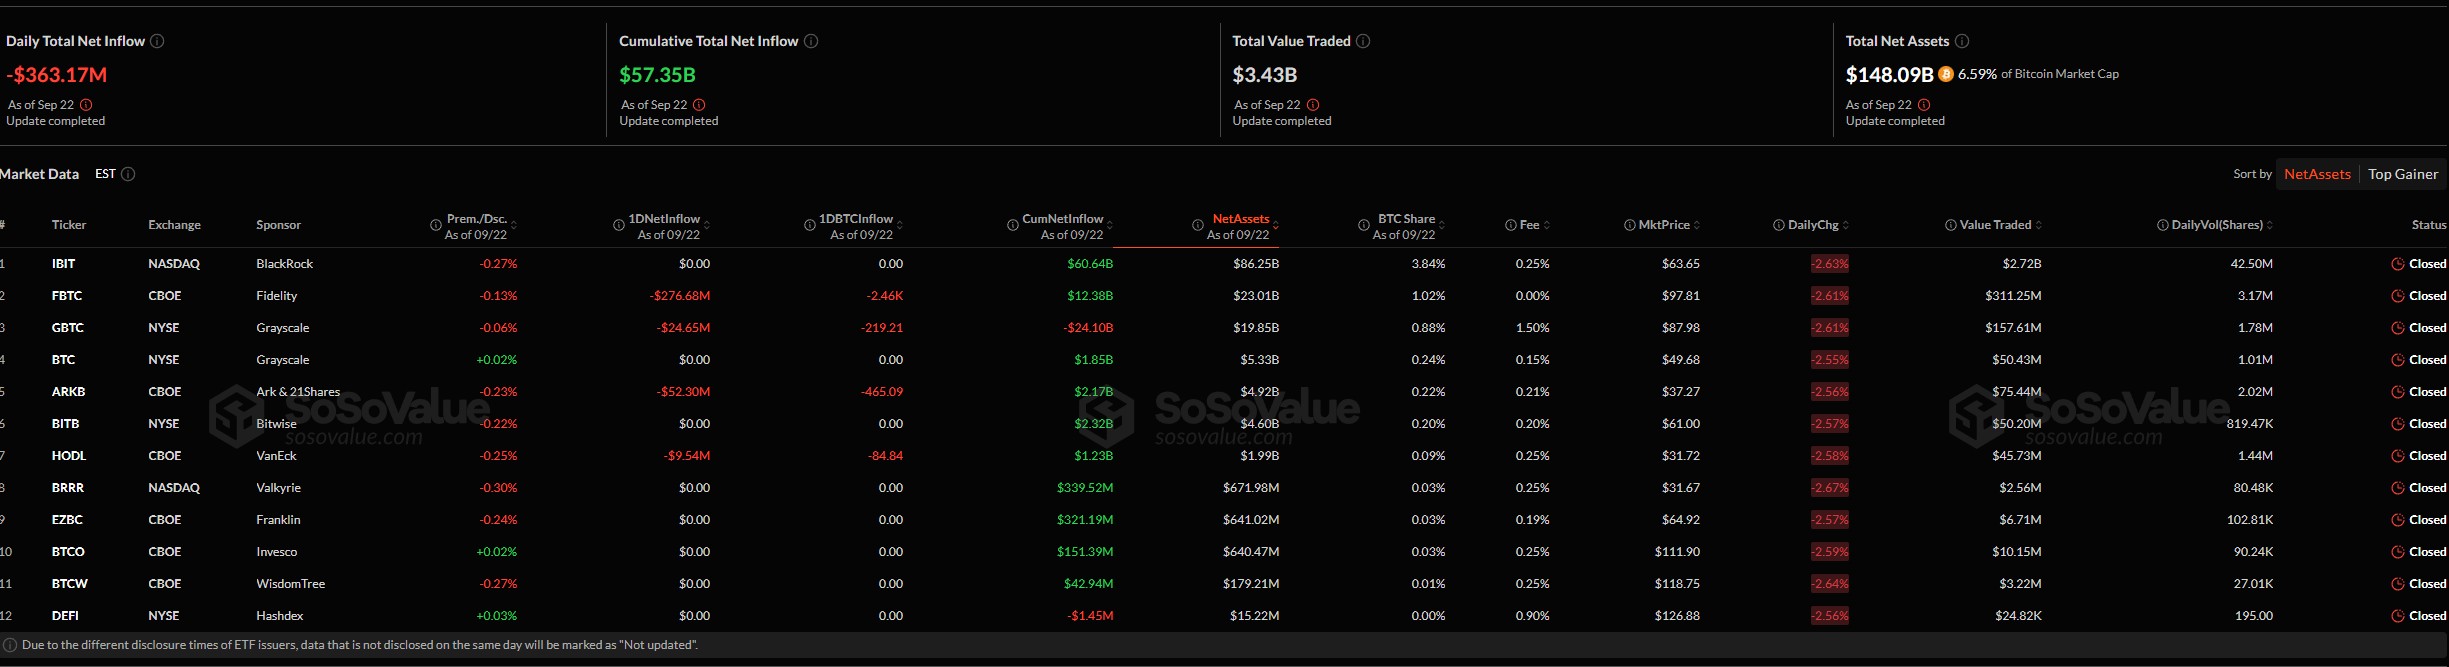
Task: Click red alert icon under Total Value Traded date
Action: (1313, 105)
